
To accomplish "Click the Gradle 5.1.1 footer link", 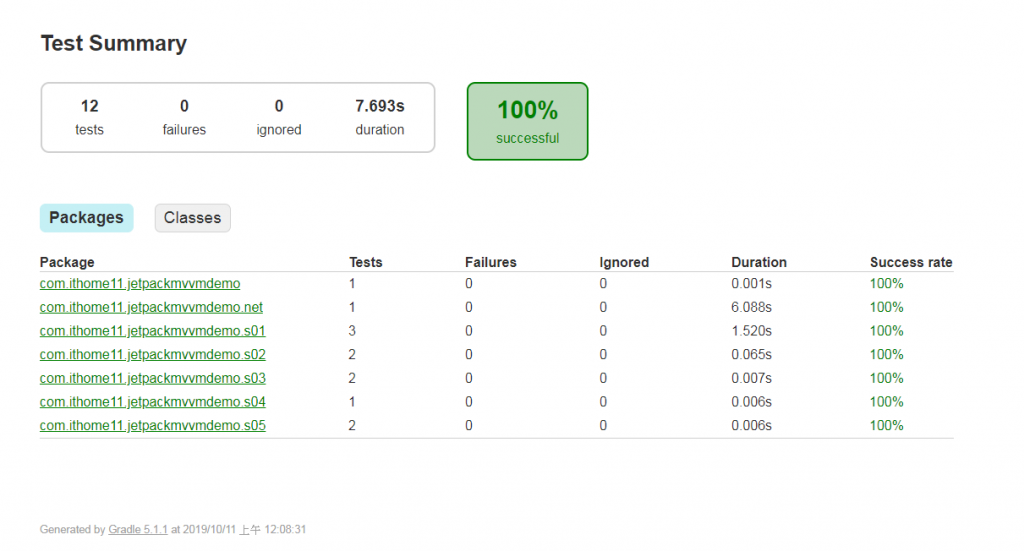I will [138, 530].
